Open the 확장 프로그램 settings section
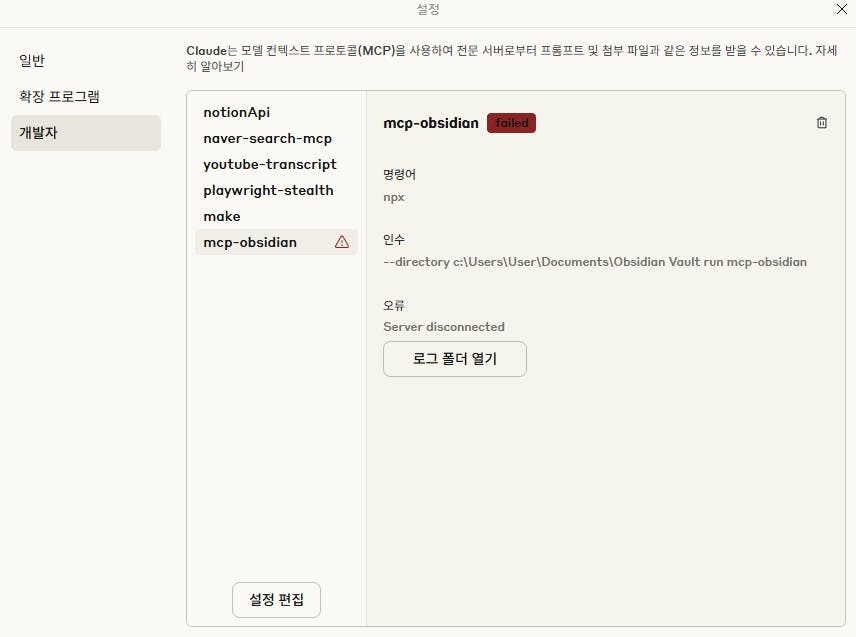The height and width of the screenshot is (637, 856). pyautogui.click(x=86, y=97)
